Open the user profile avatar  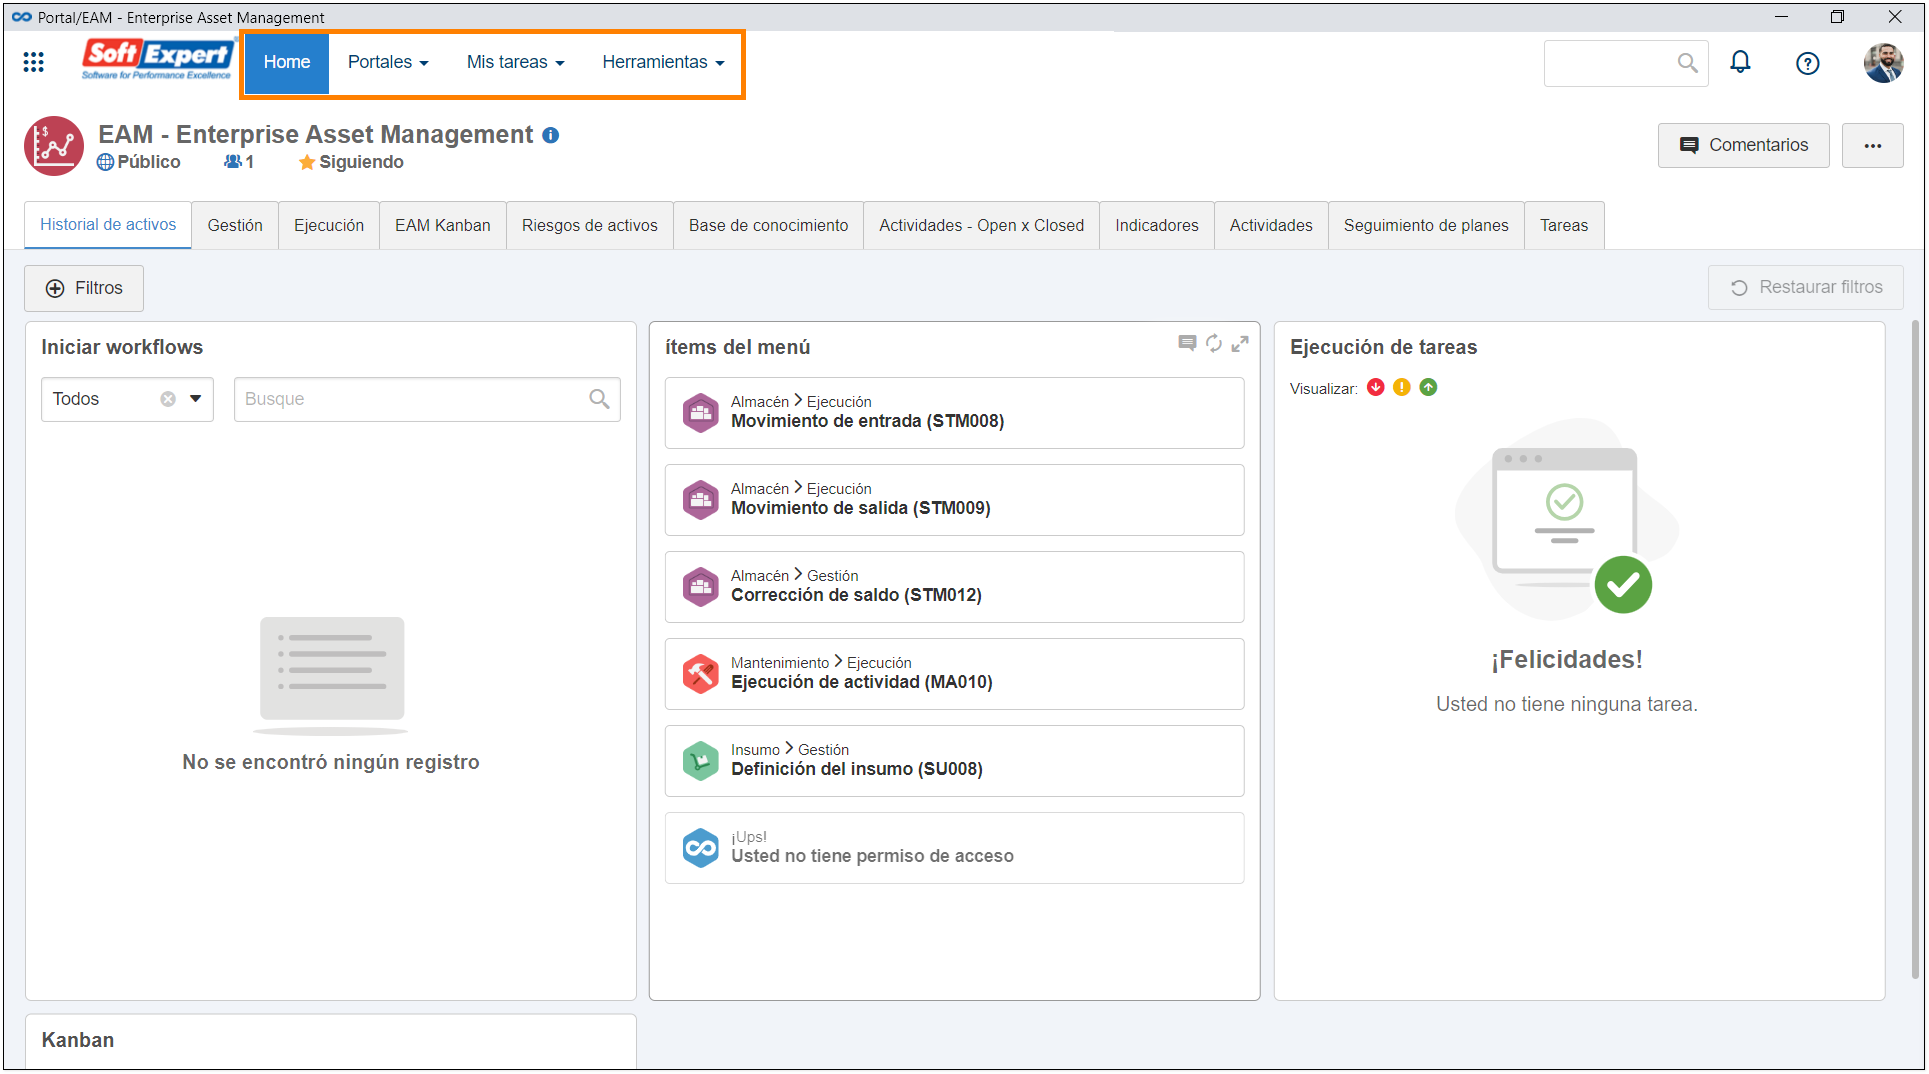(x=1883, y=63)
